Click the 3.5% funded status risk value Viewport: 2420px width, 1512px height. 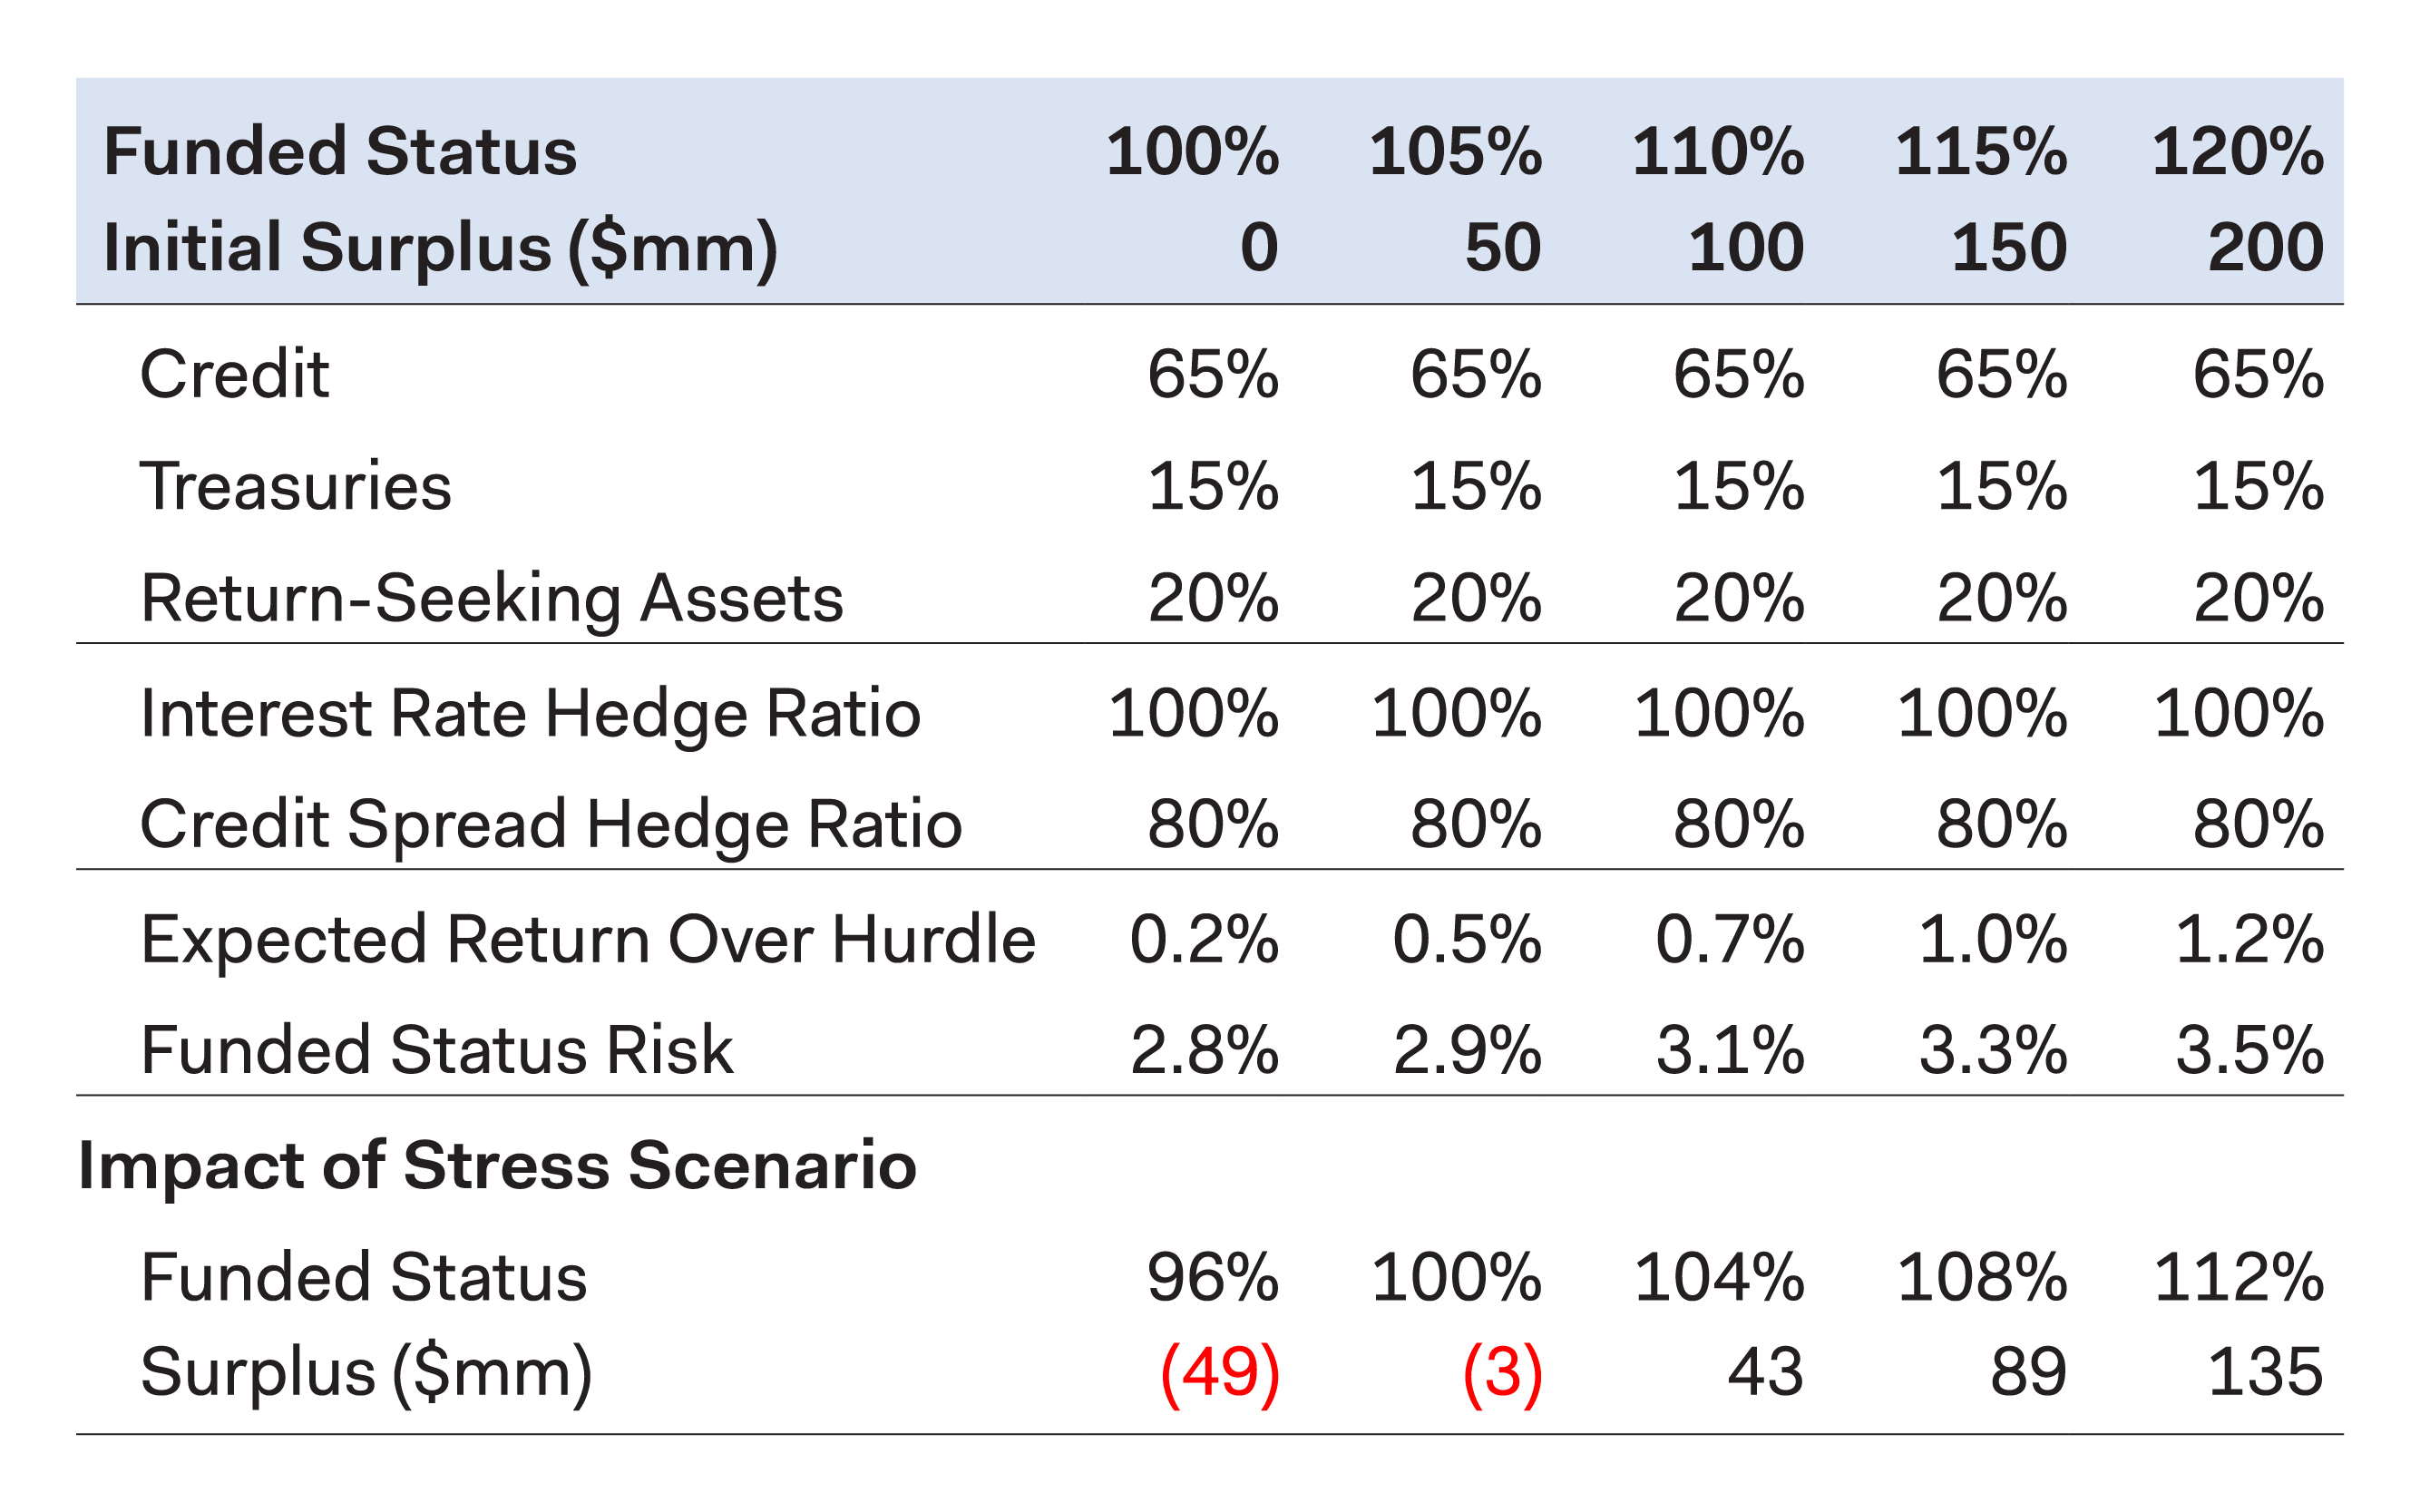point(2249,1051)
